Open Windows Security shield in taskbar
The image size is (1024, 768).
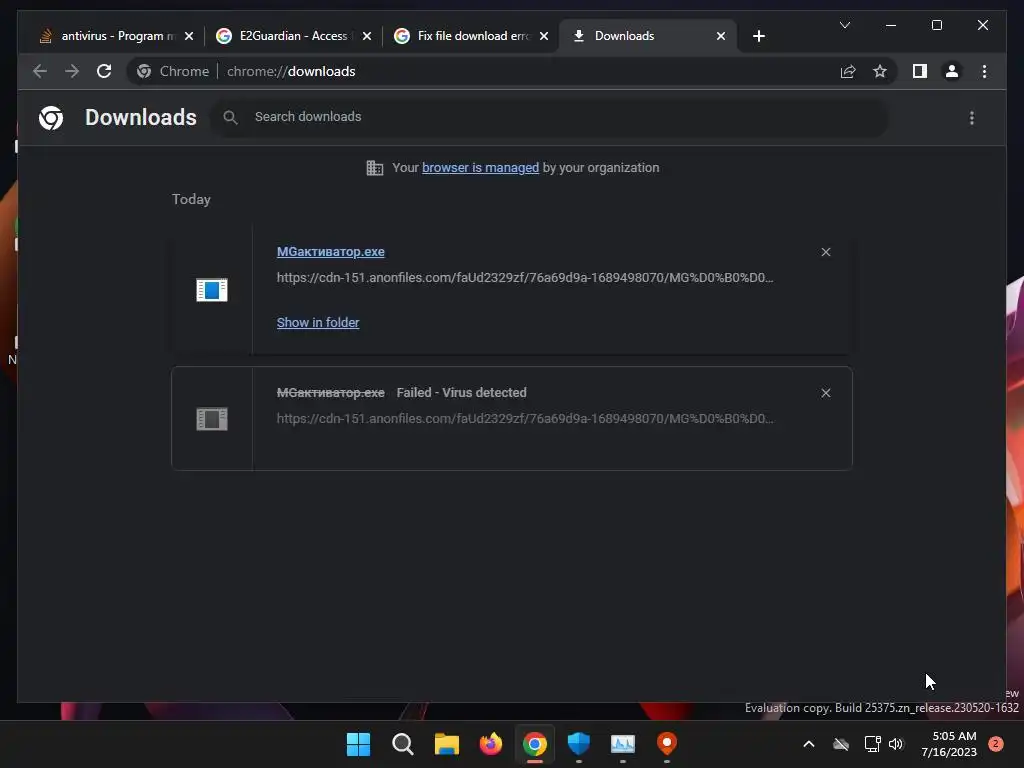(579, 744)
